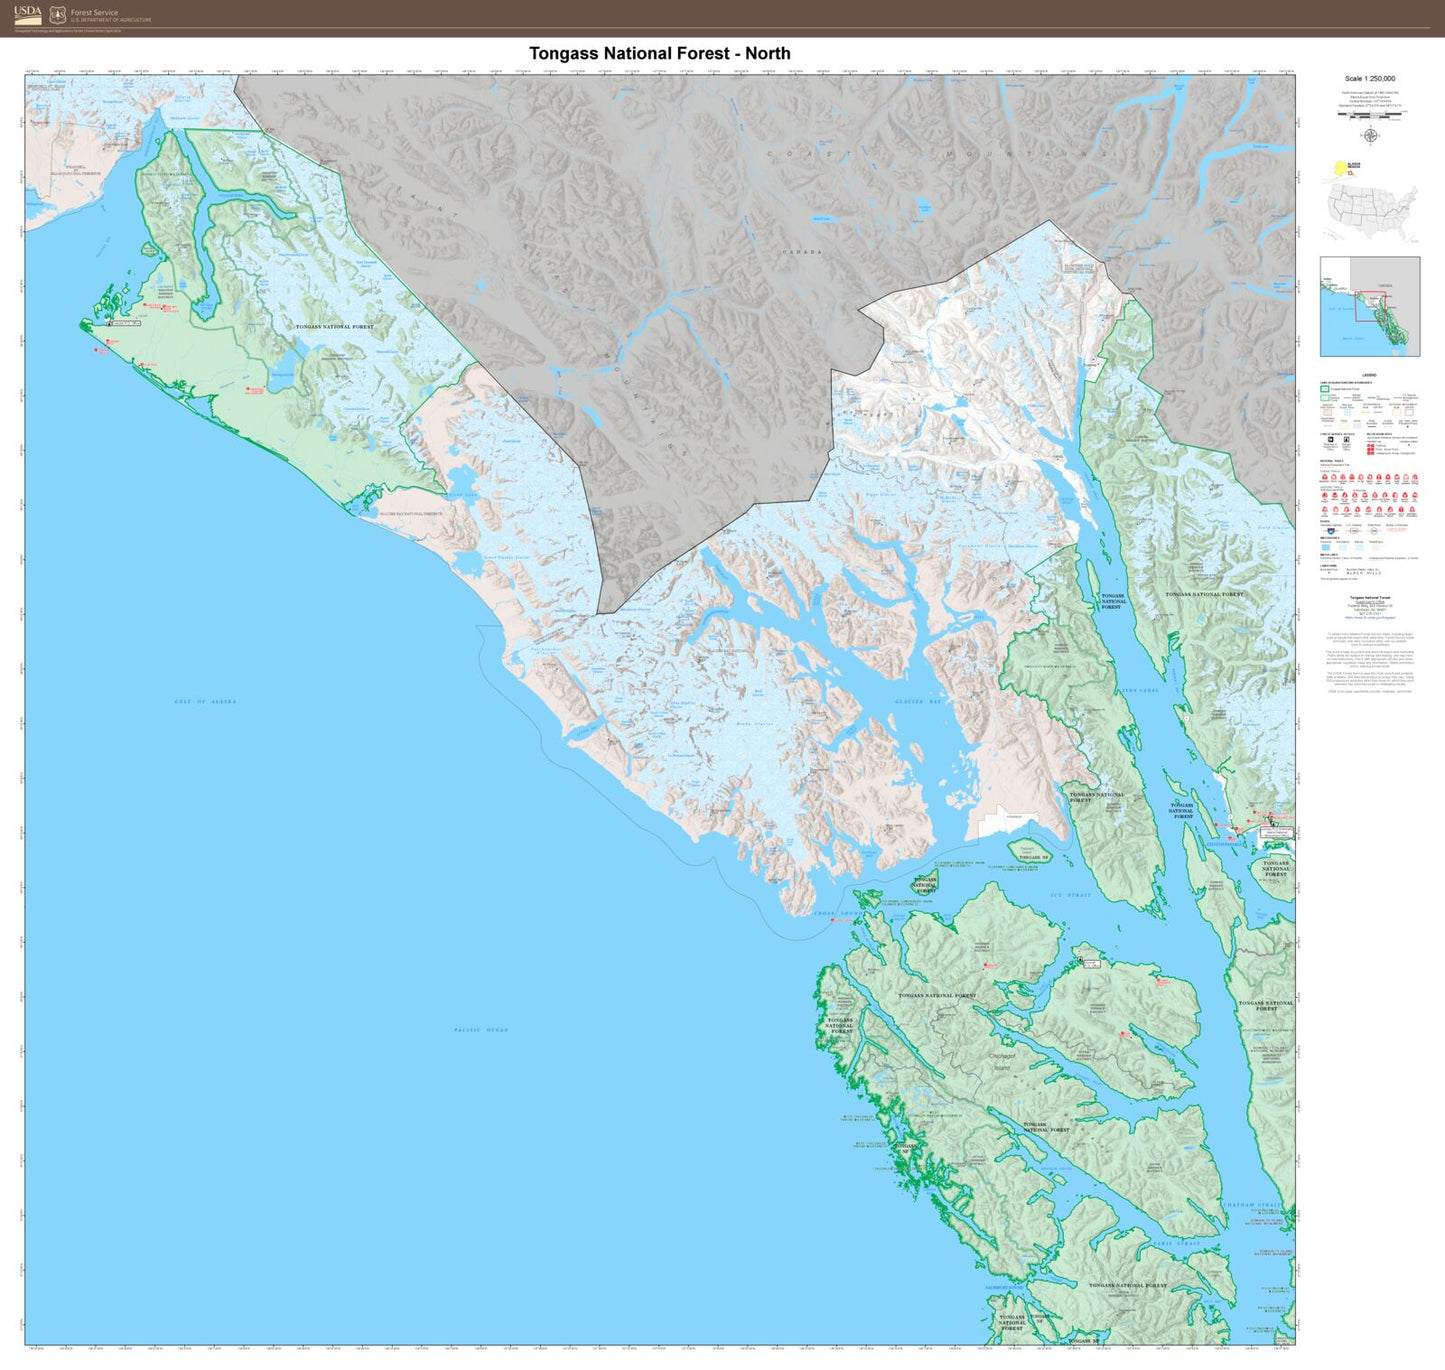This screenshot has width=1445, height=1370.
Task: Click the 'ICY STRAIT' map label
Action: [x=1071, y=895]
